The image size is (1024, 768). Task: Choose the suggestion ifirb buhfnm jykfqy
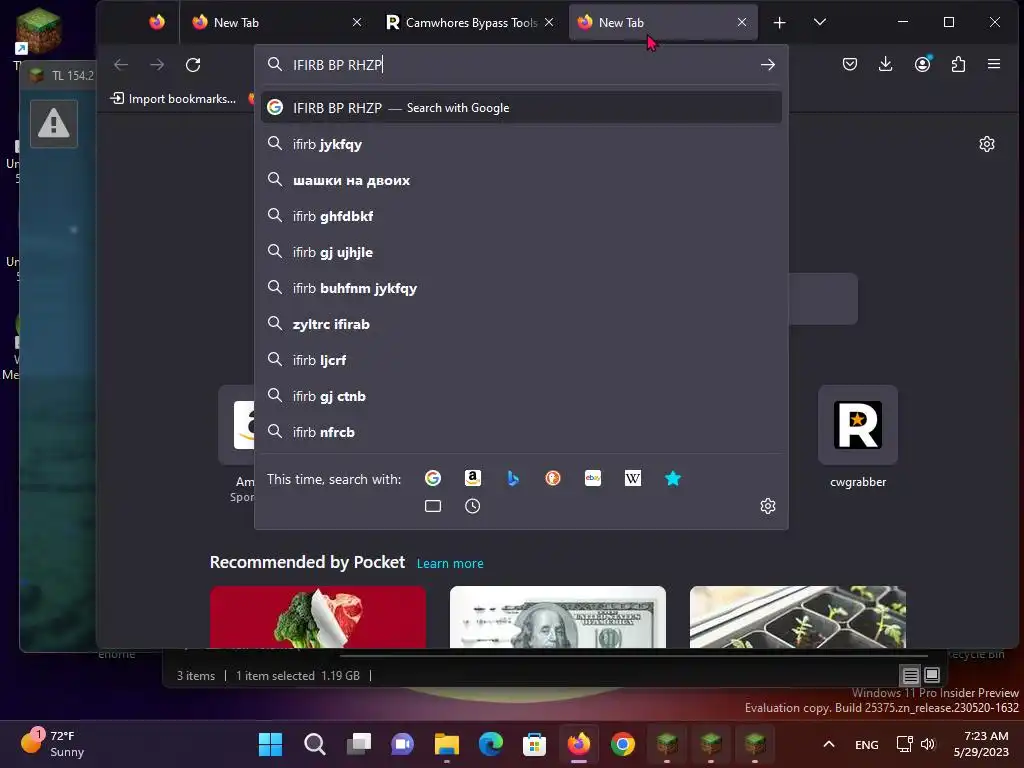point(521,288)
